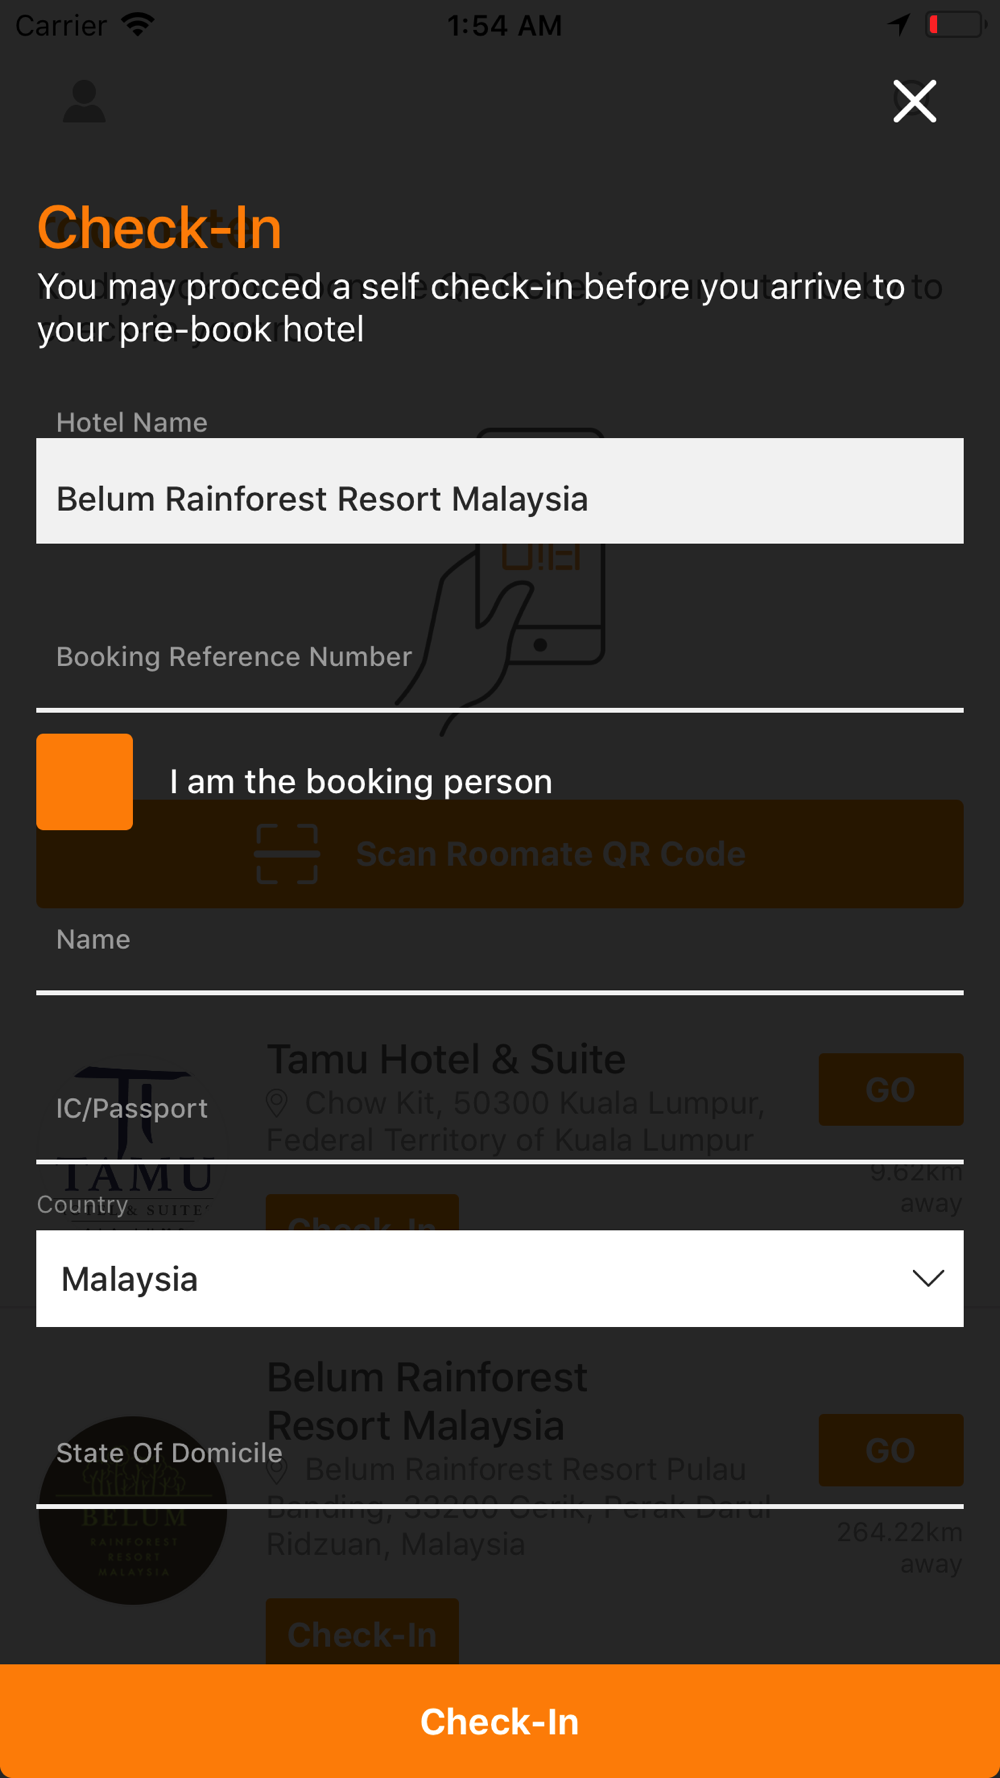Tap the GO button for Tamu Hotel
The height and width of the screenshot is (1778, 1000).
(x=891, y=1089)
